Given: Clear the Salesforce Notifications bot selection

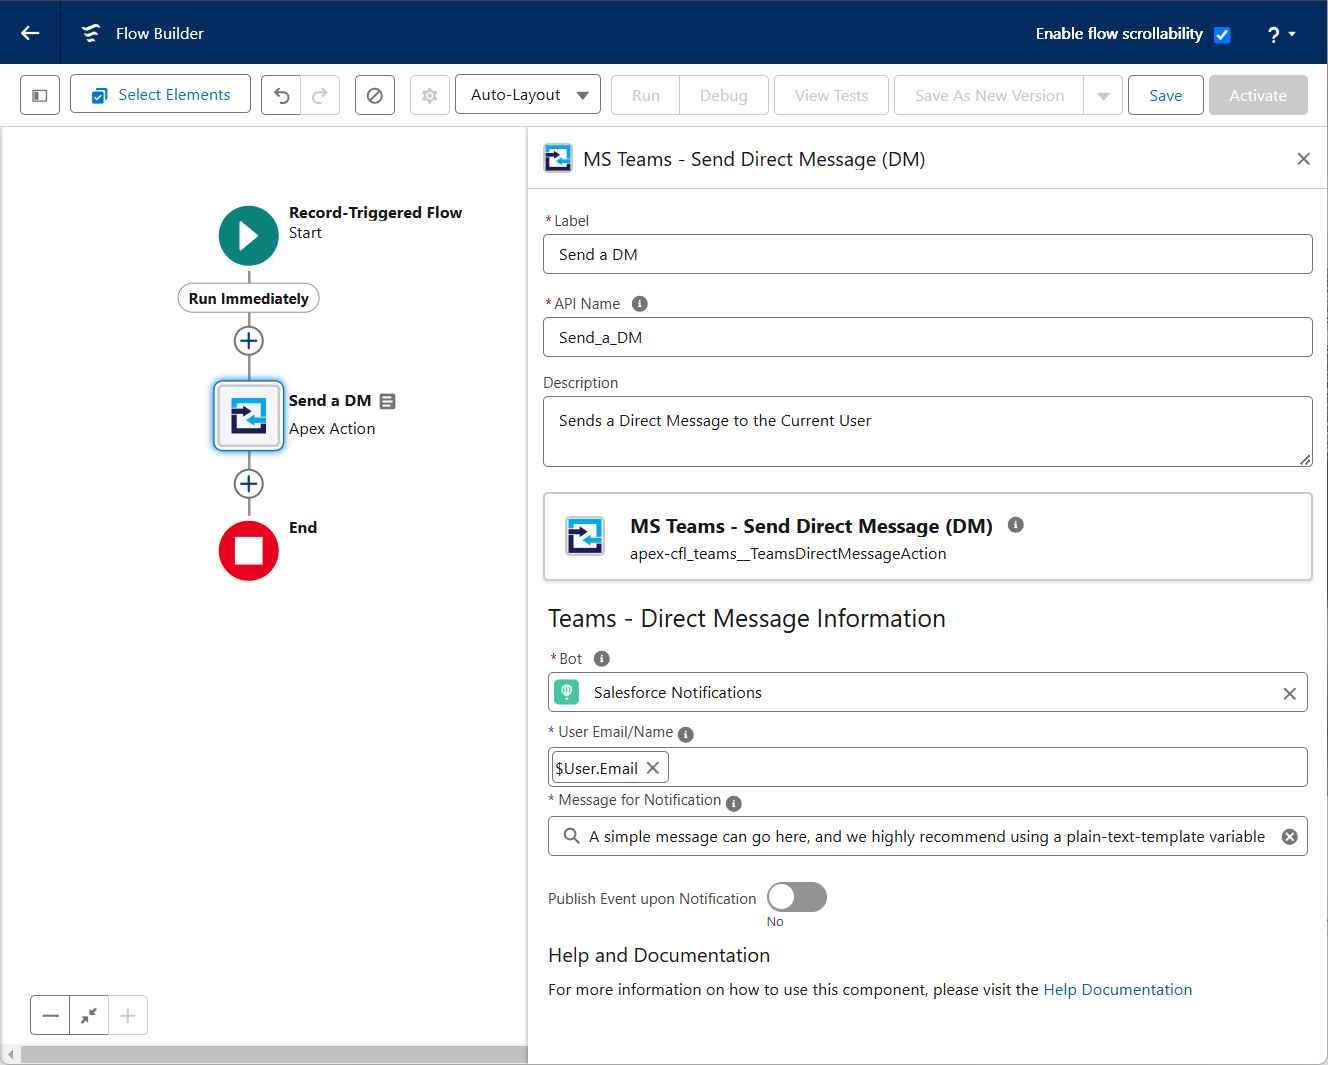Looking at the screenshot, I should click(x=1290, y=693).
